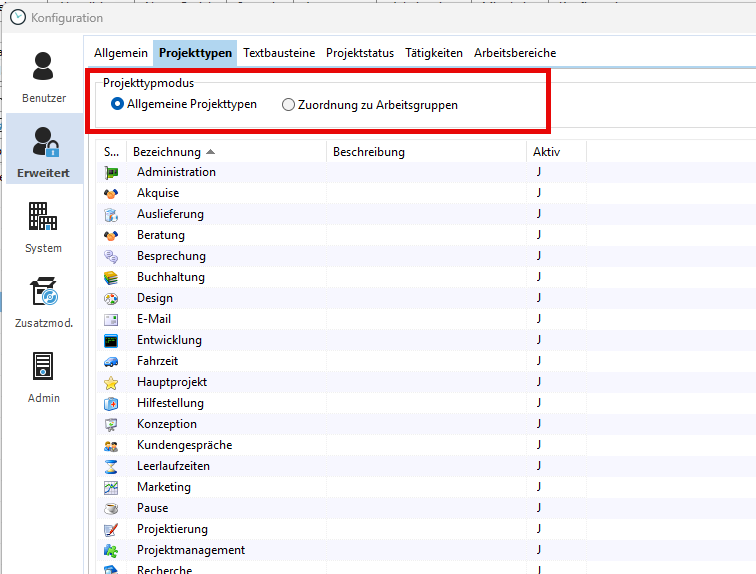
Task: Click the truck icon beside Fahrzeit
Action: 111,362
